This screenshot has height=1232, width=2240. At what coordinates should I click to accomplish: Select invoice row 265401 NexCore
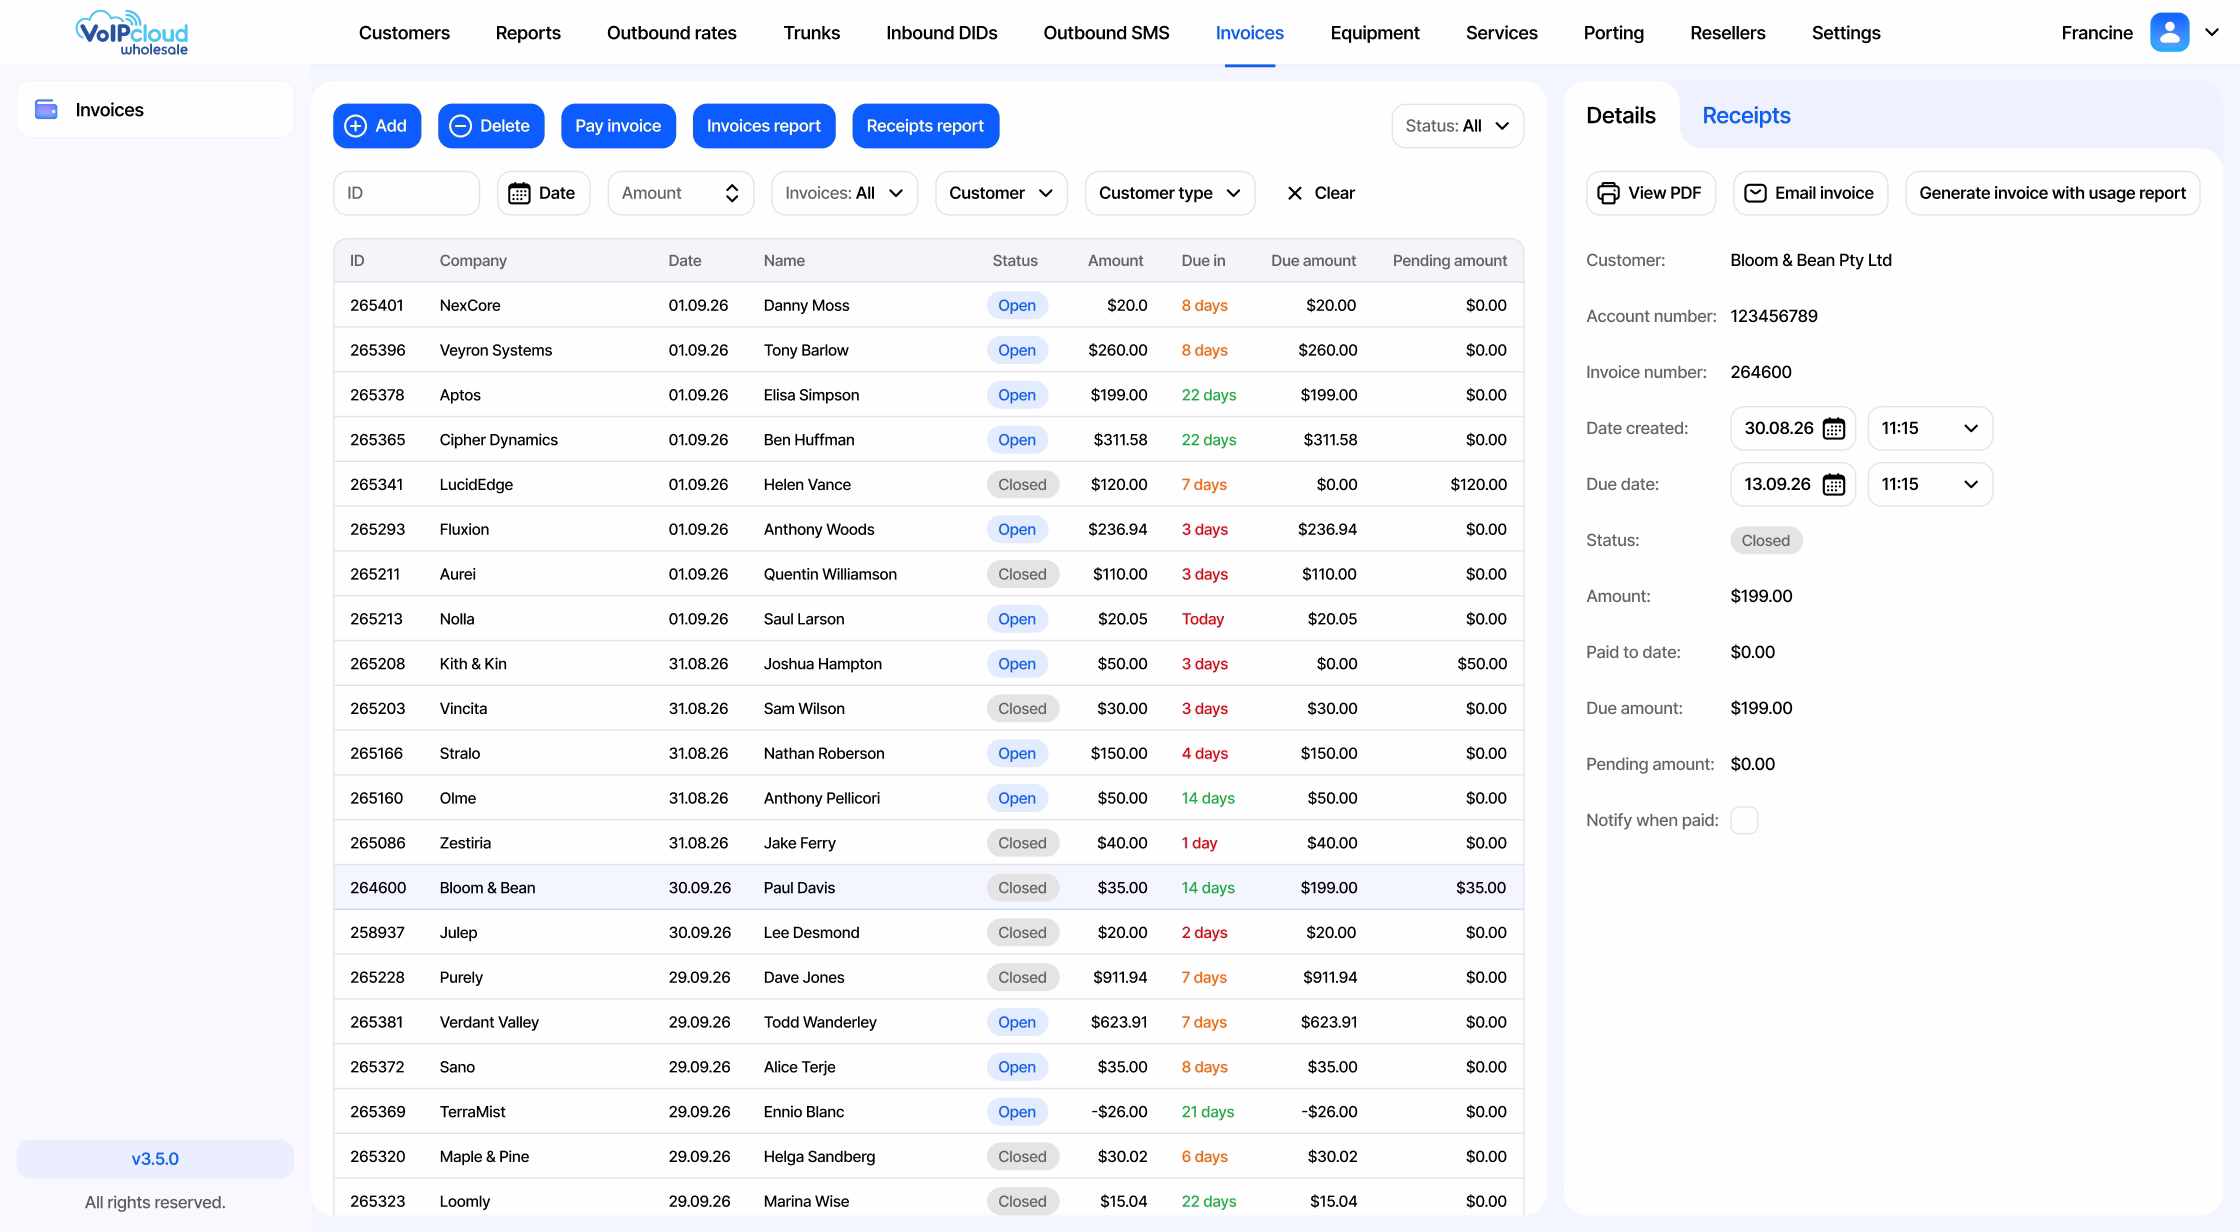pyautogui.click(x=928, y=305)
